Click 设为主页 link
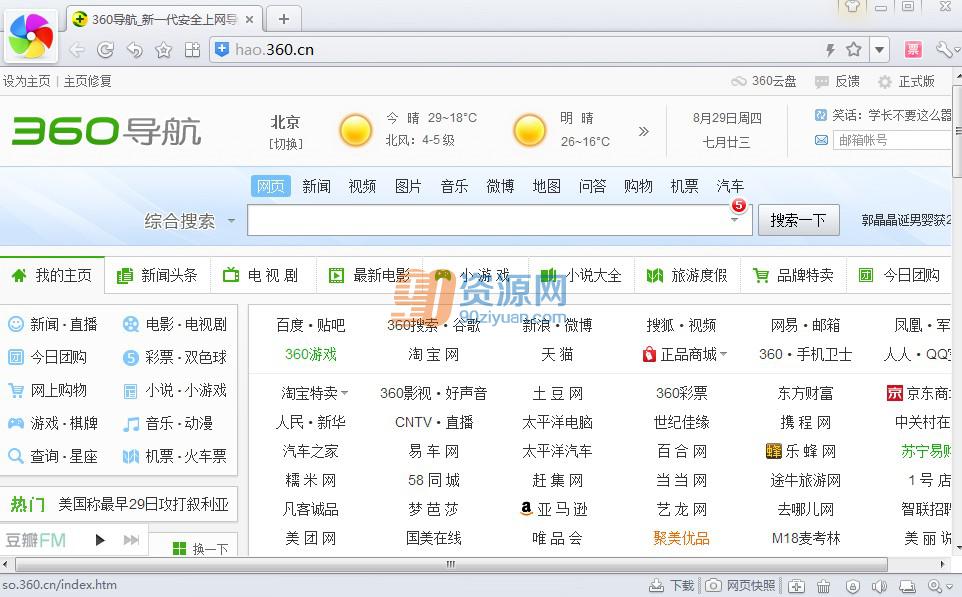This screenshot has width=962, height=597. pyautogui.click(x=26, y=81)
